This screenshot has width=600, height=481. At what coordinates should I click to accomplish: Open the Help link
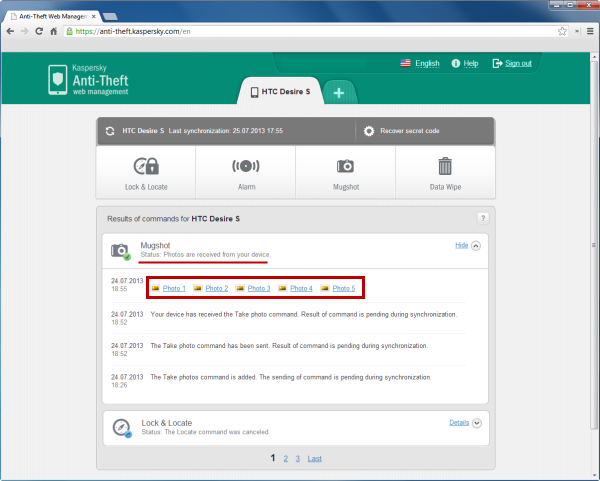click(471, 64)
